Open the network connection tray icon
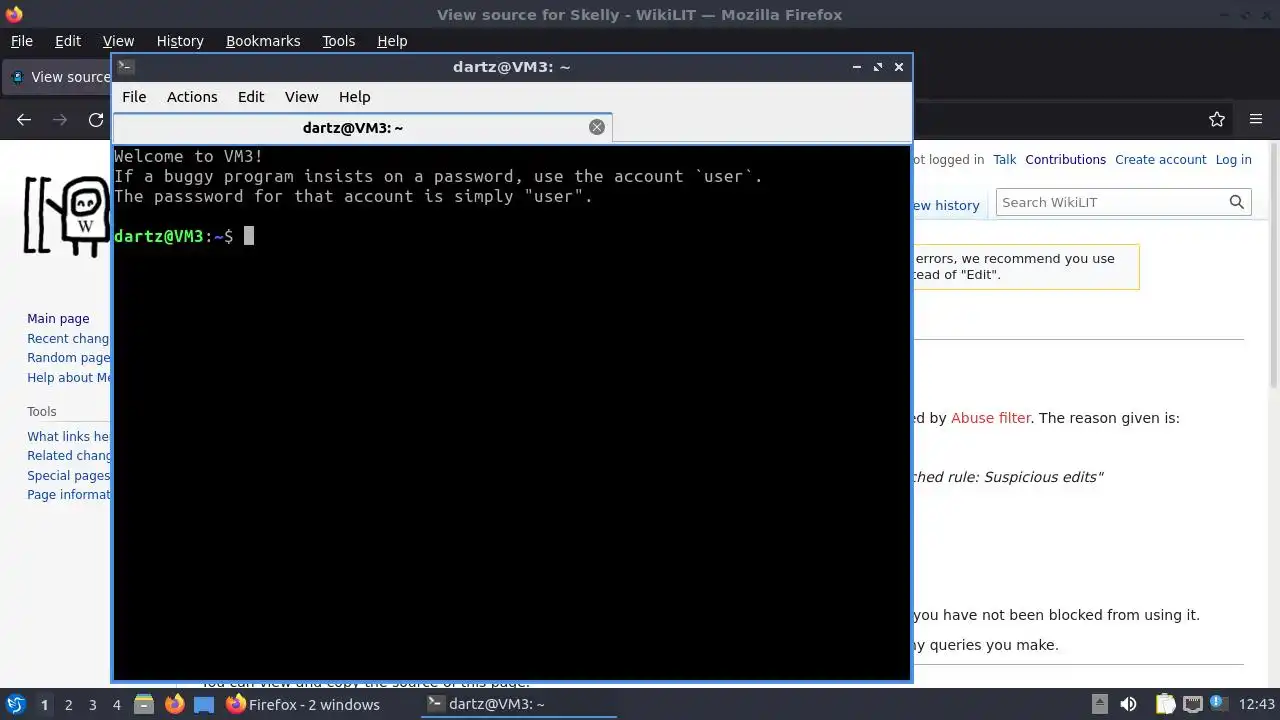This screenshot has height=720, width=1280. (1193, 704)
